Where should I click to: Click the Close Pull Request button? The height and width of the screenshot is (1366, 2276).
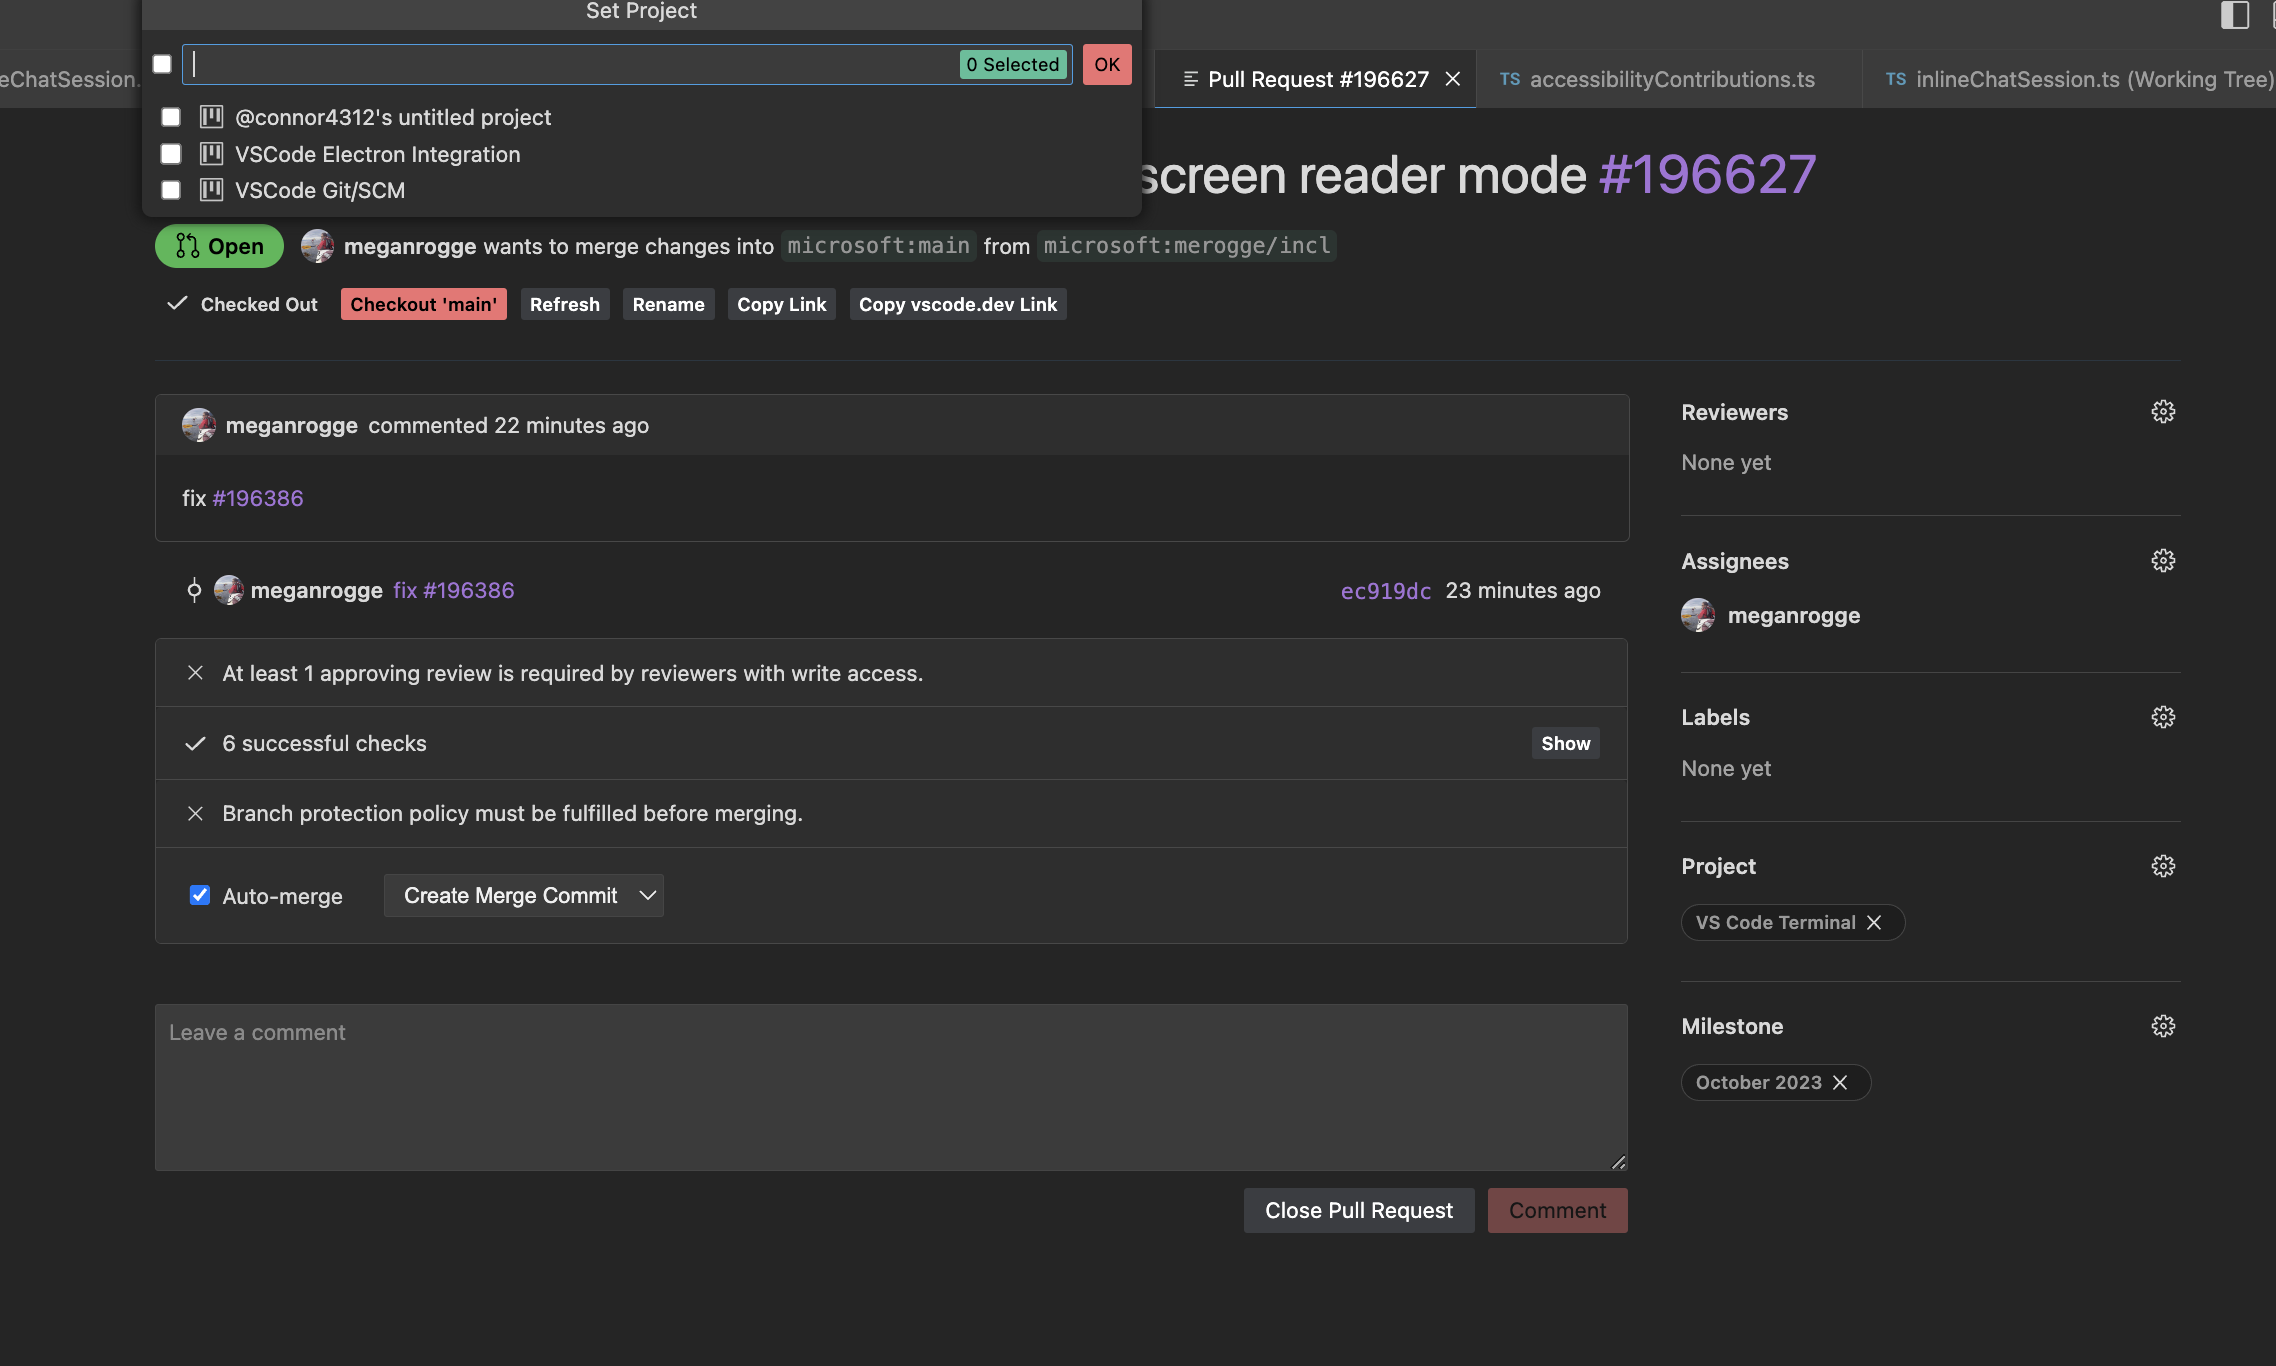click(1358, 1210)
